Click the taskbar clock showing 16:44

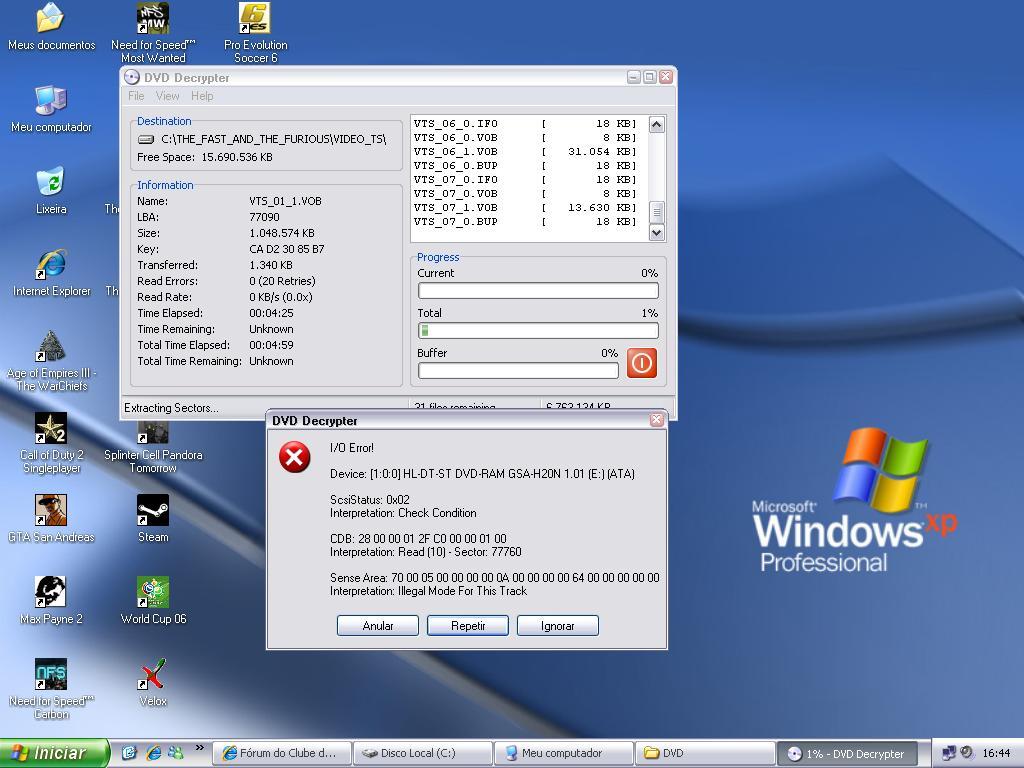[997, 754]
